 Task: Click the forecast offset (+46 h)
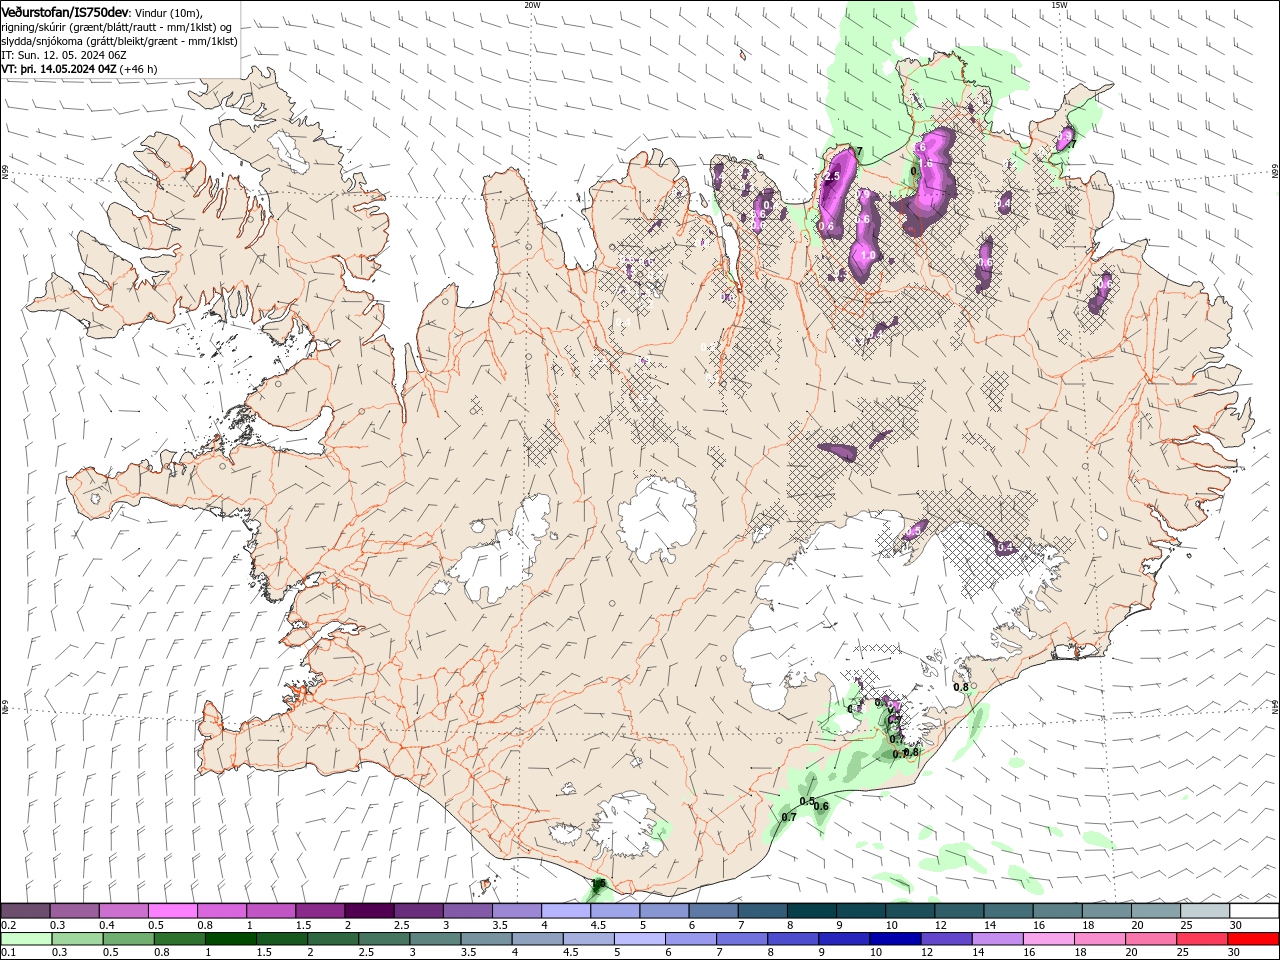138,69
